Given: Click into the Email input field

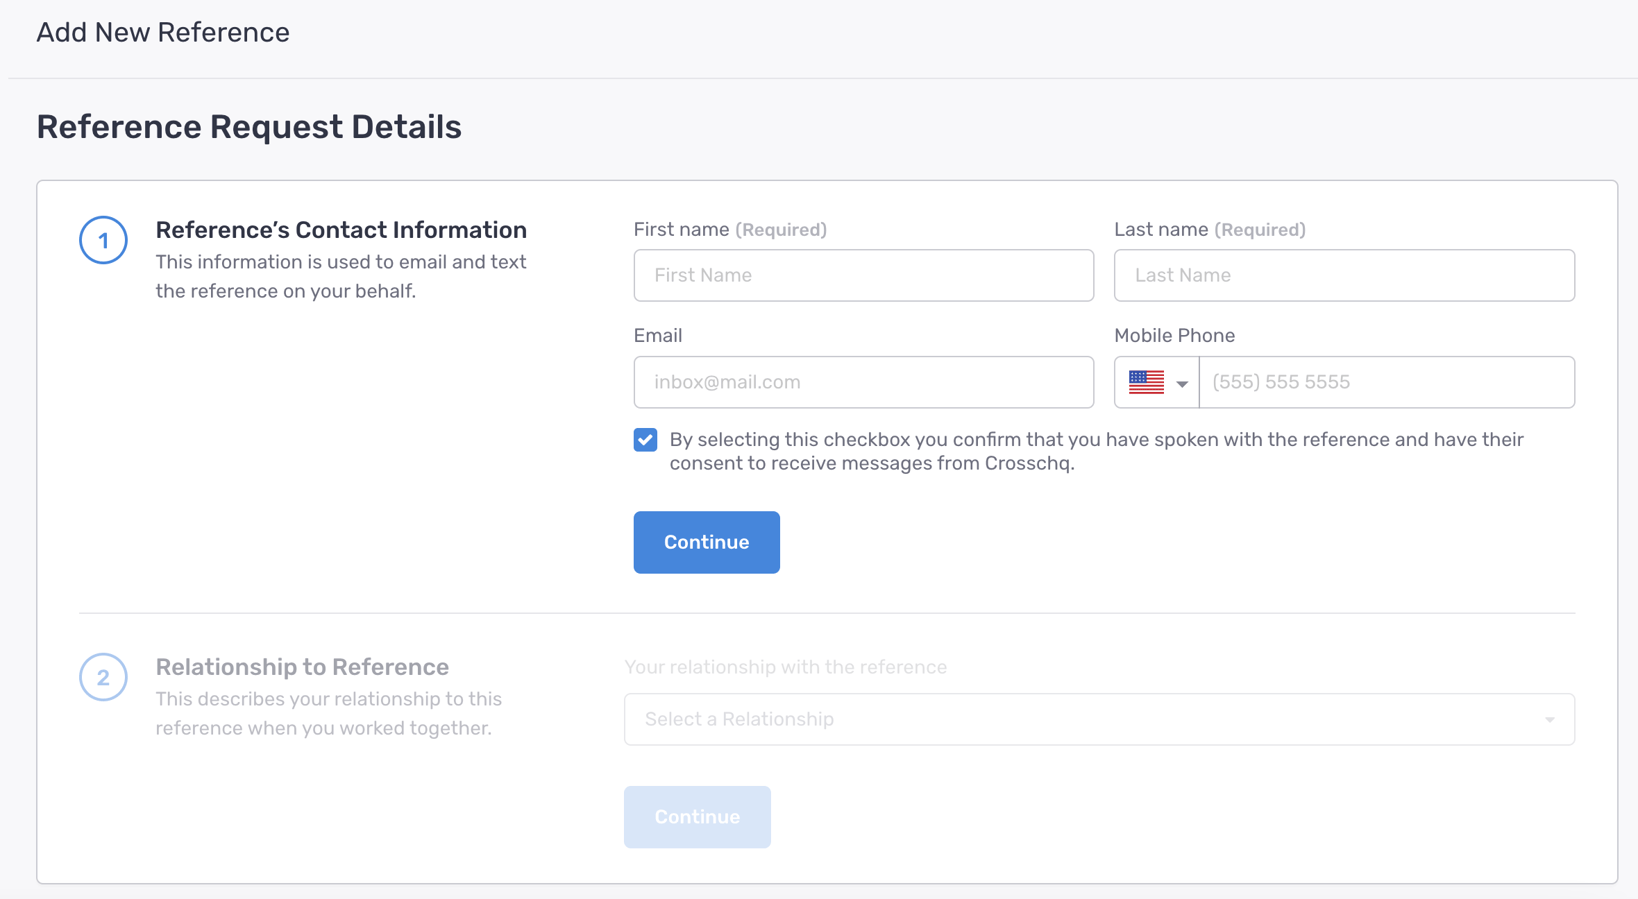Looking at the screenshot, I should pyautogui.click(x=863, y=382).
